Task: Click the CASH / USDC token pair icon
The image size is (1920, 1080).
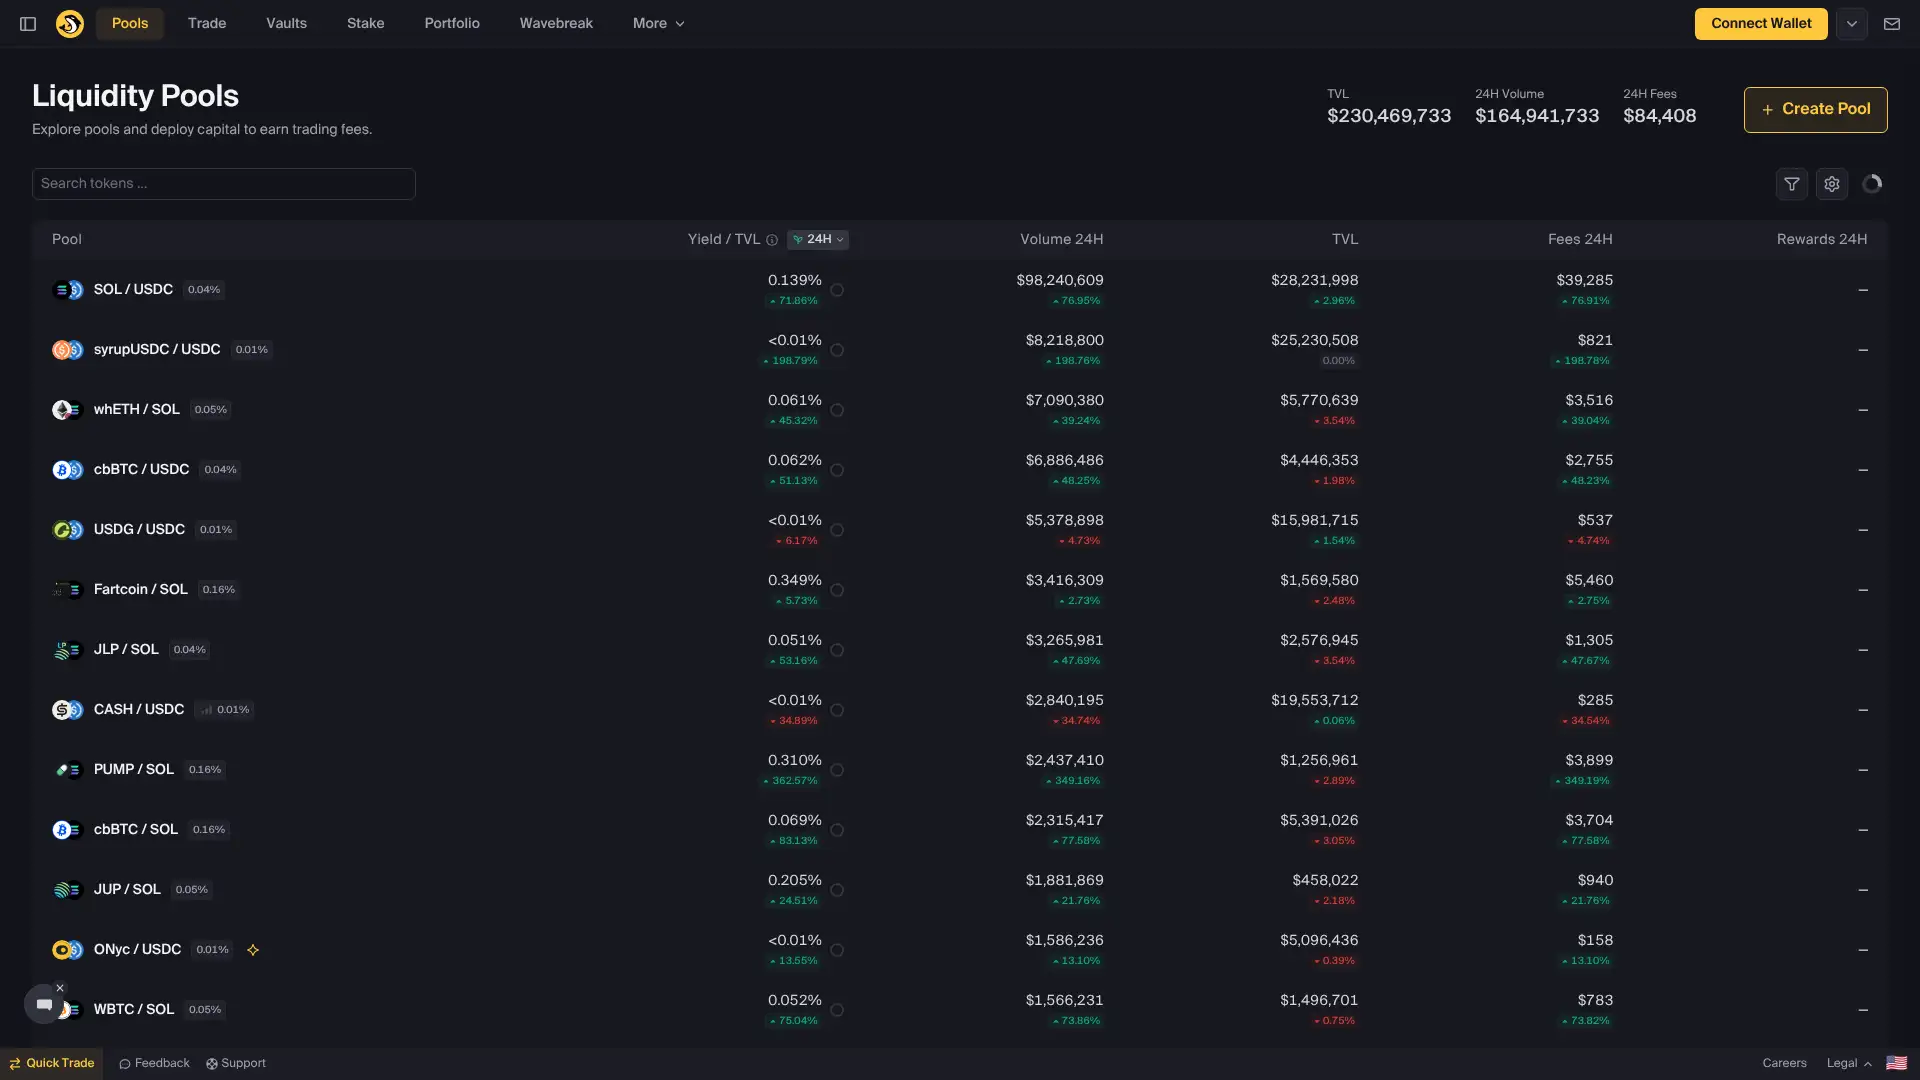Action: pyautogui.click(x=67, y=710)
